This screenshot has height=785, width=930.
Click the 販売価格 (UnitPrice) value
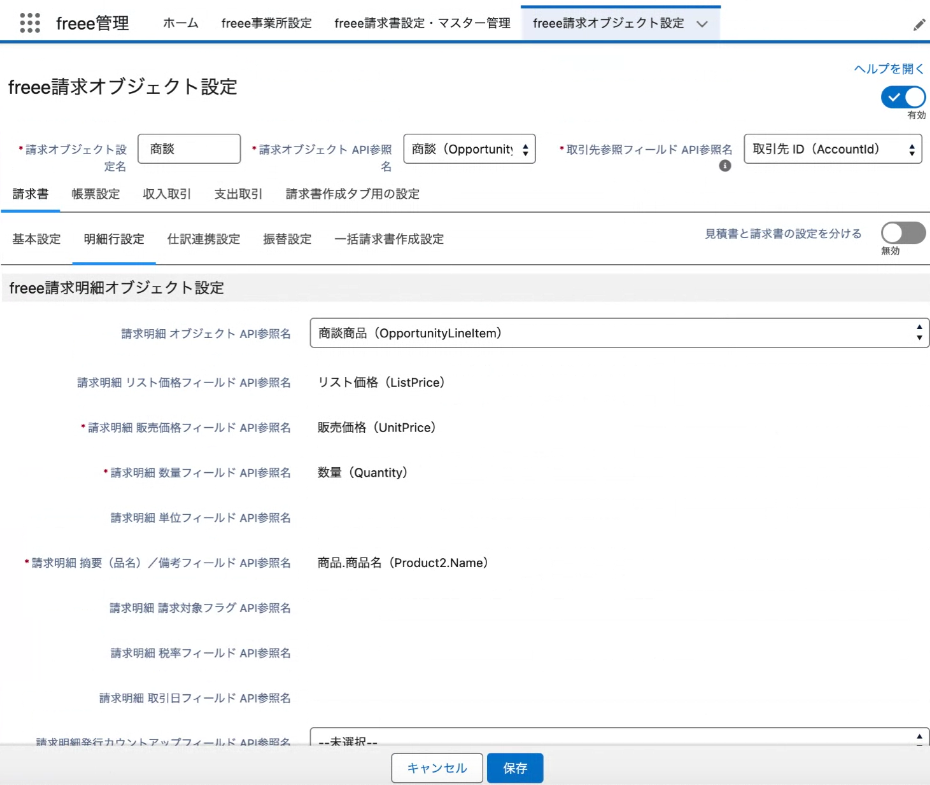click(377, 427)
